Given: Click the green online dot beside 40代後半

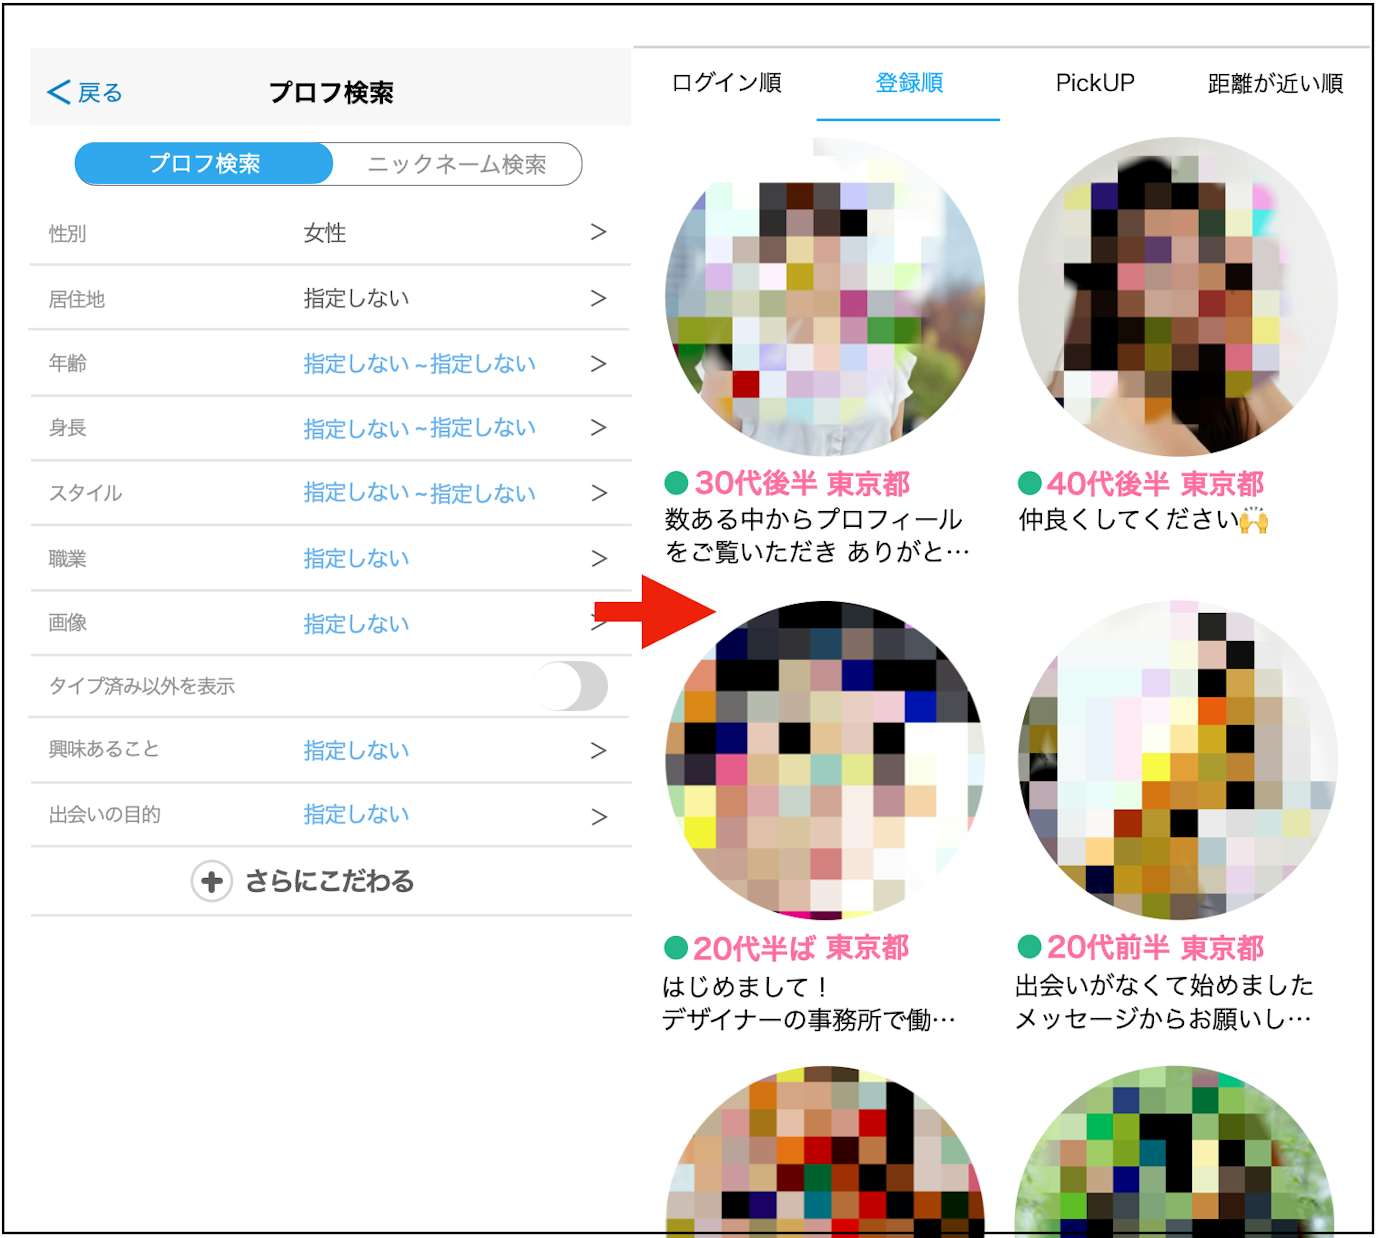Looking at the screenshot, I should click(1030, 484).
